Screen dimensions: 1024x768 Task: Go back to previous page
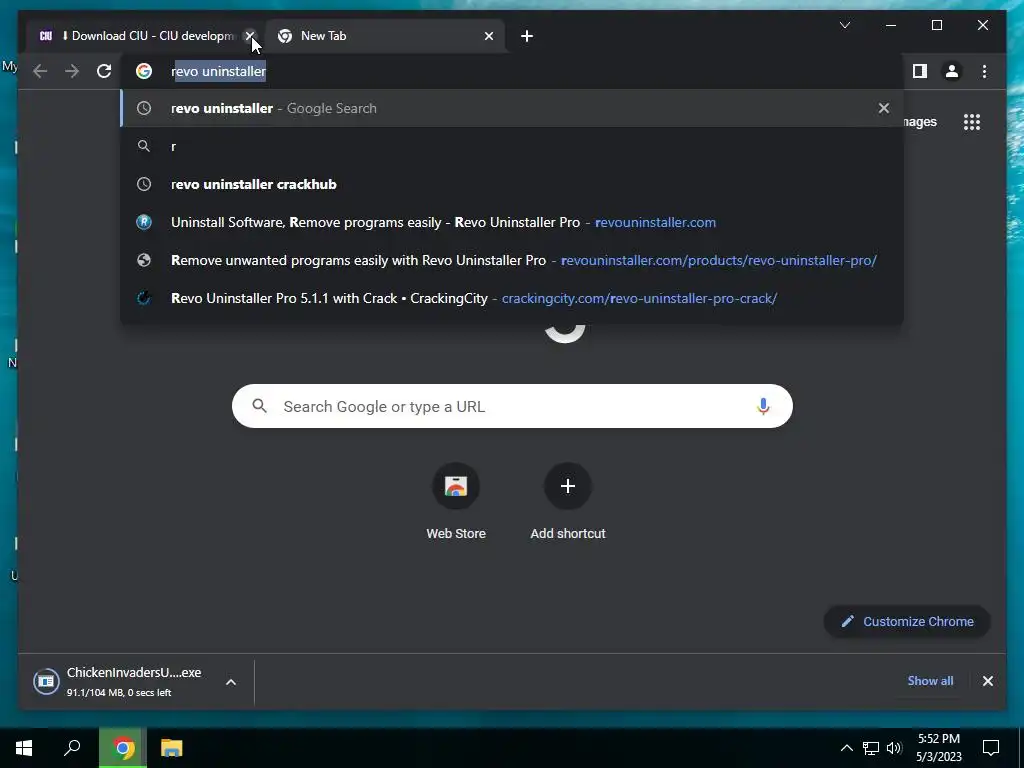coord(40,71)
